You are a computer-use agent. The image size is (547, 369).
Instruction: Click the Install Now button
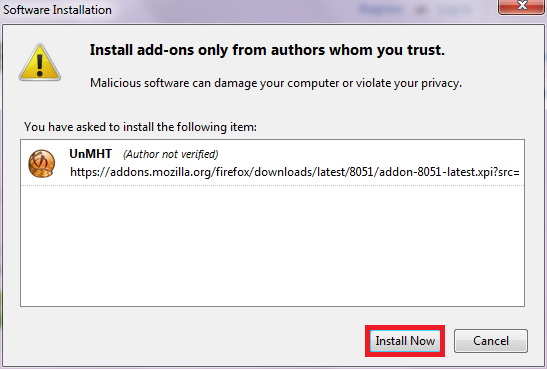[x=405, y=341]
